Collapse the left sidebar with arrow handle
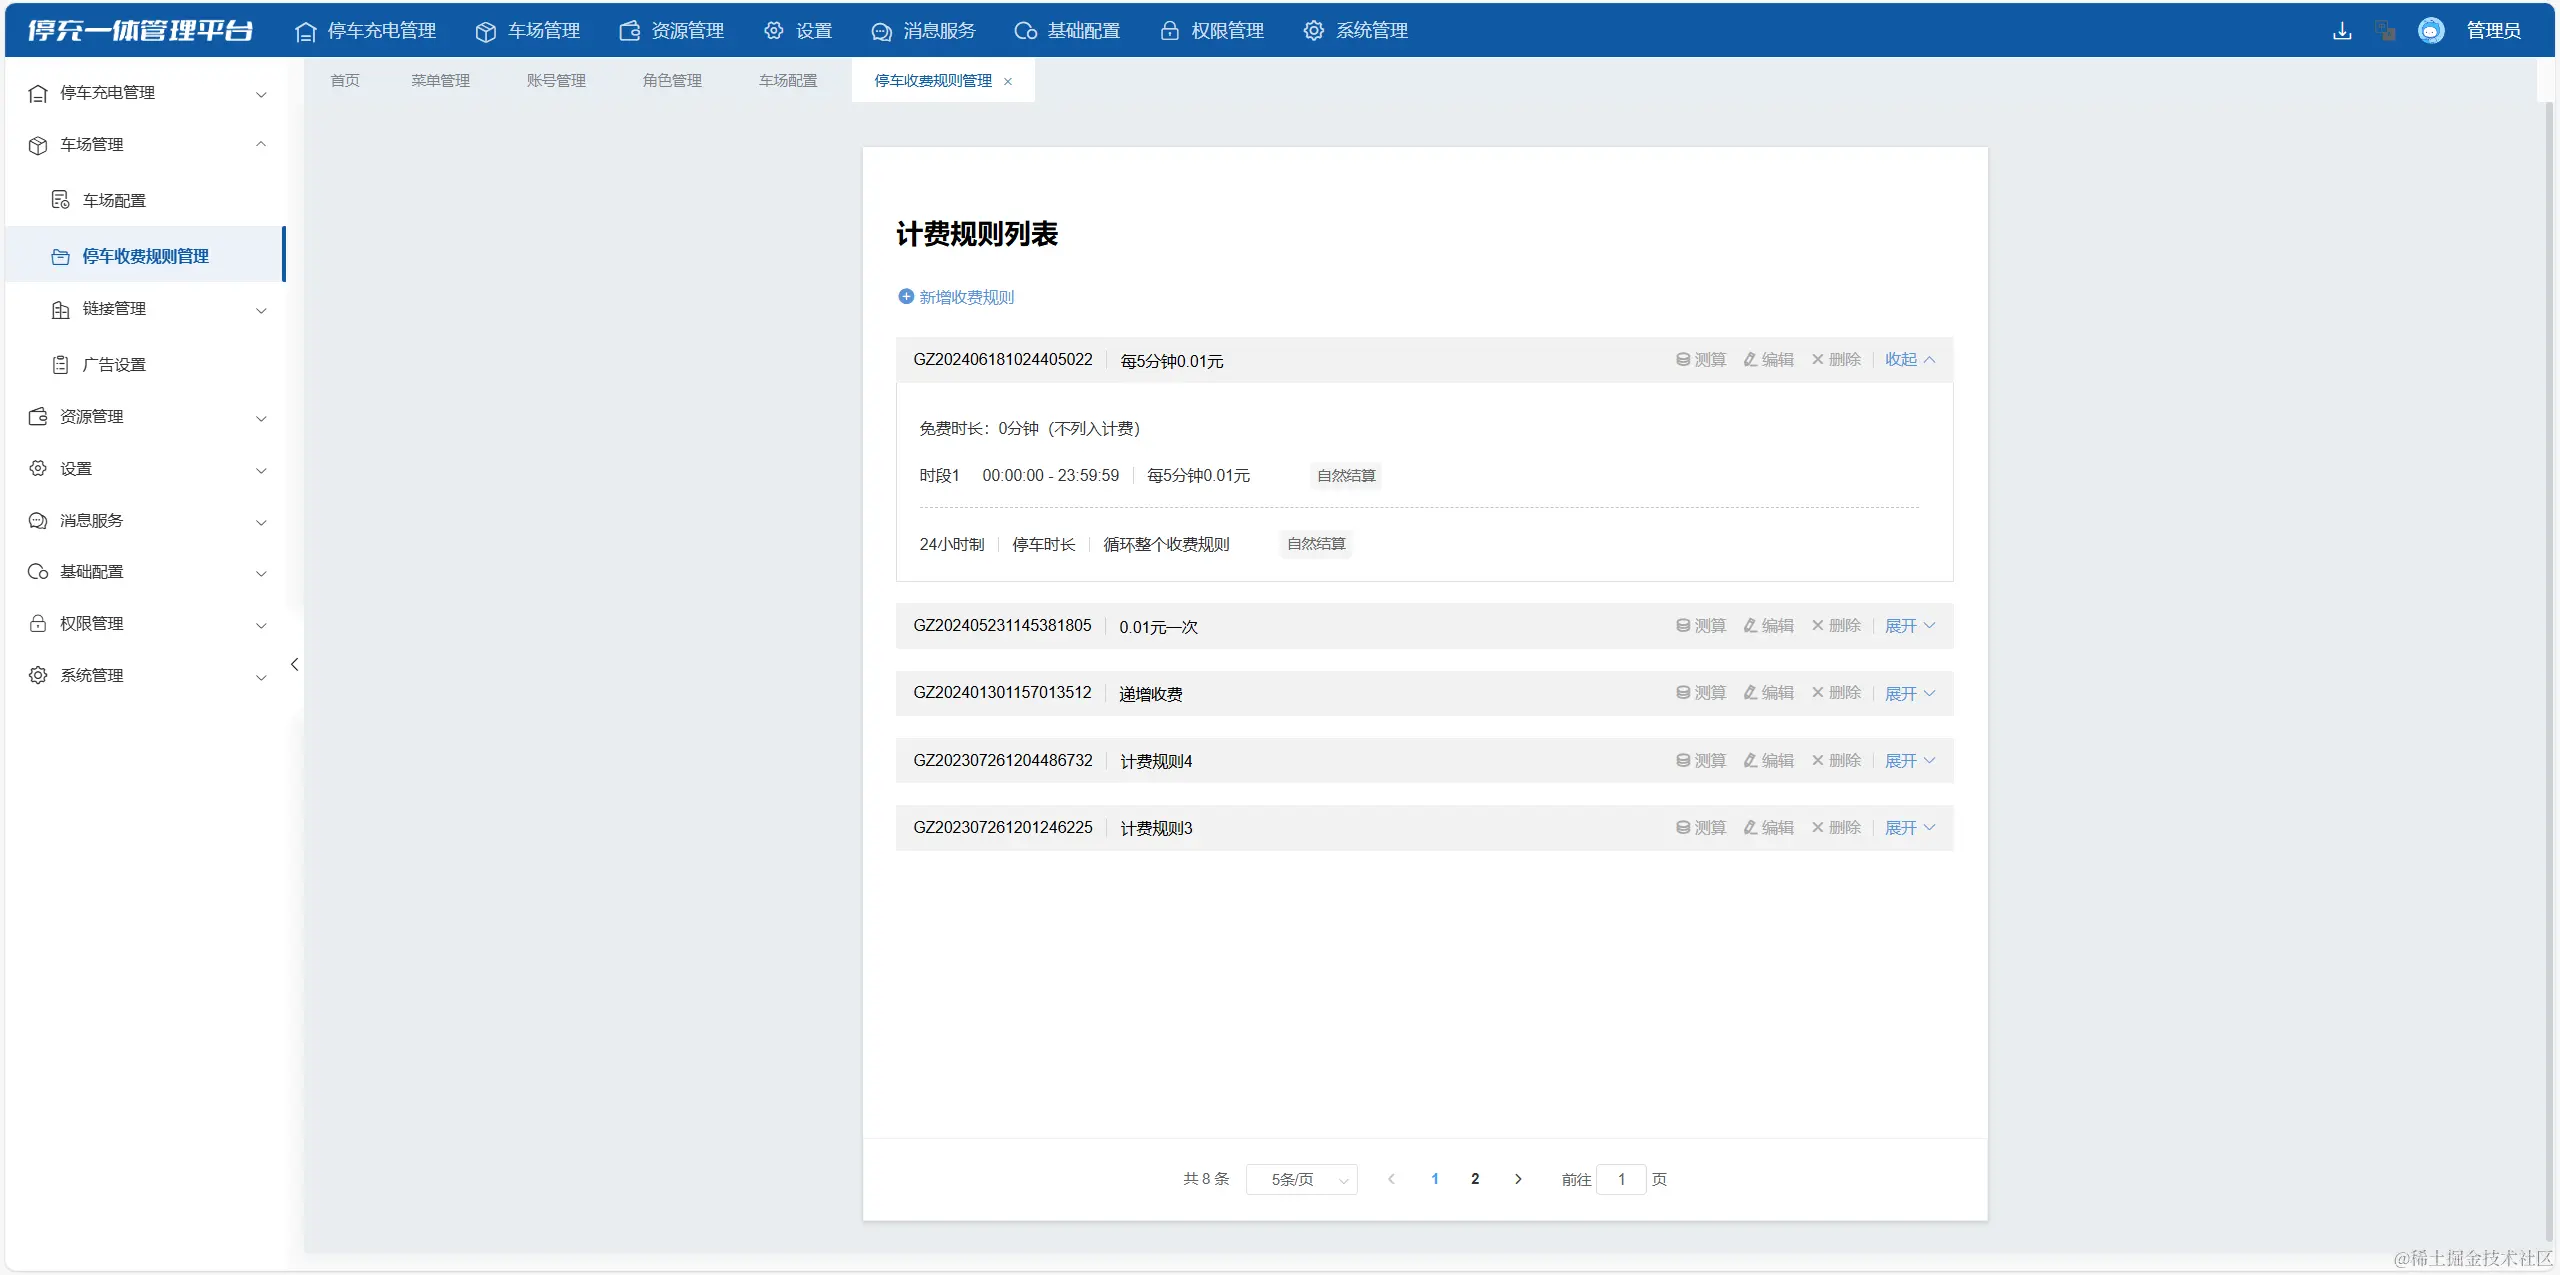The height and width of the screenshot is (1275, 2560). tap(294, 664)
